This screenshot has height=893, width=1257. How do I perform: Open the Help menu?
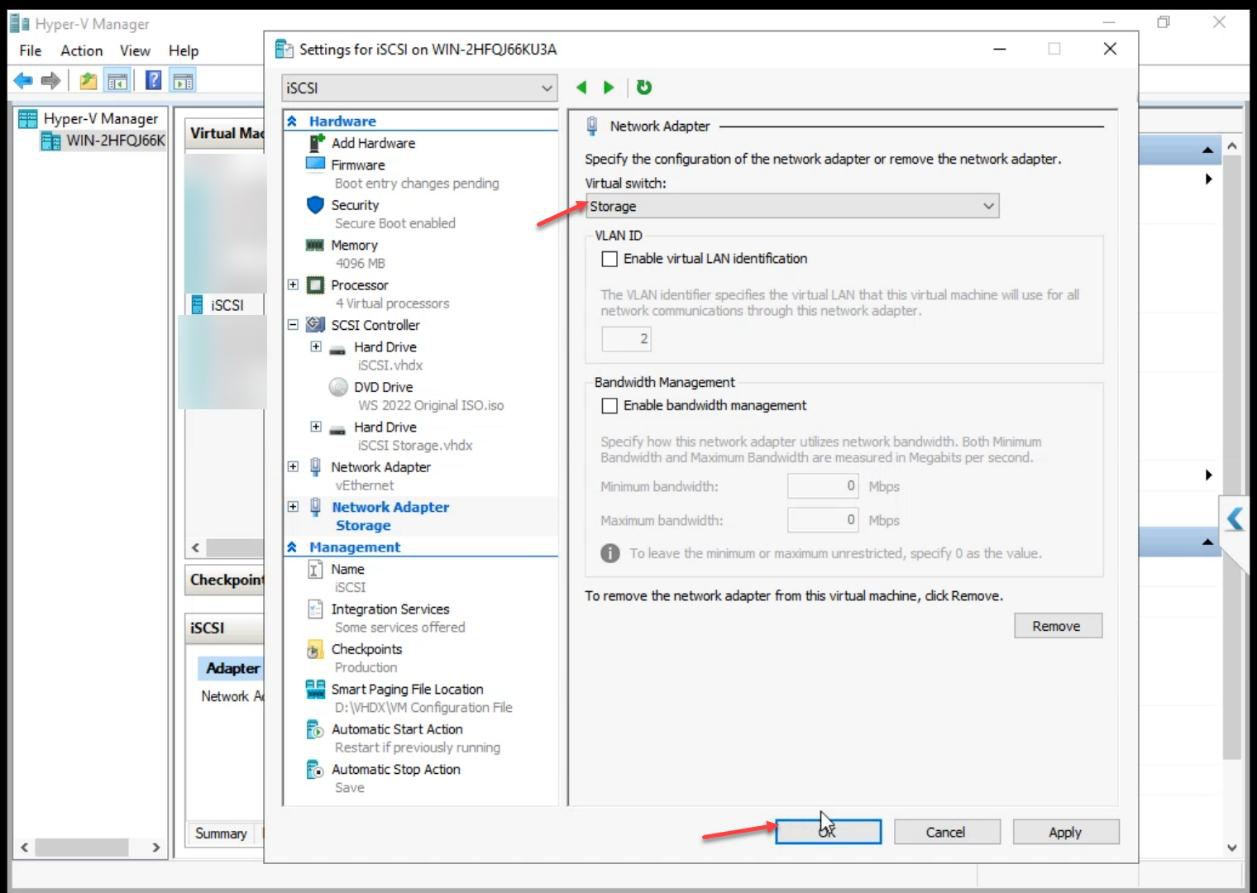click(183, 50)
